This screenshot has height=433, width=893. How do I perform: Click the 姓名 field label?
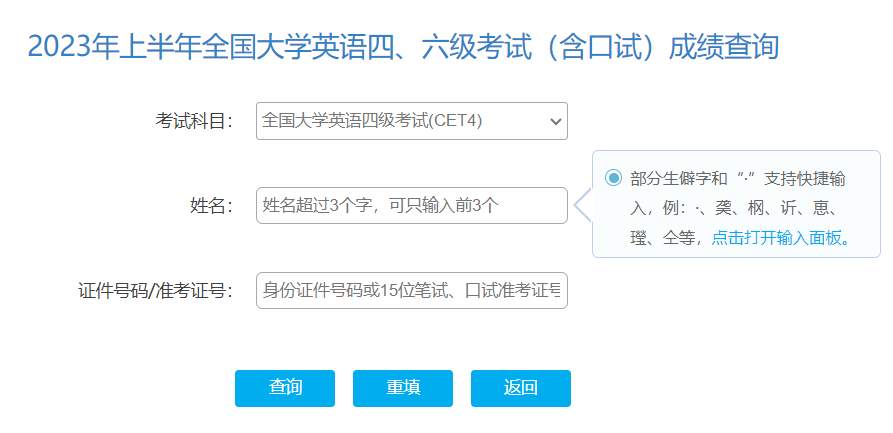click(x=211, y=206)
